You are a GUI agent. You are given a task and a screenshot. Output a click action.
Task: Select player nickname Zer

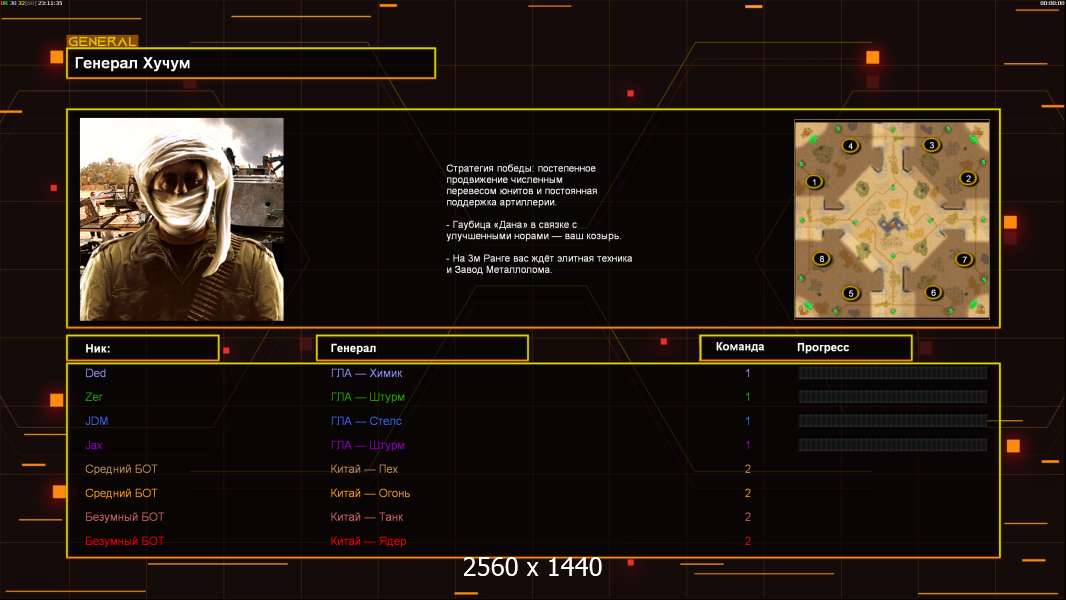point(94,397)
